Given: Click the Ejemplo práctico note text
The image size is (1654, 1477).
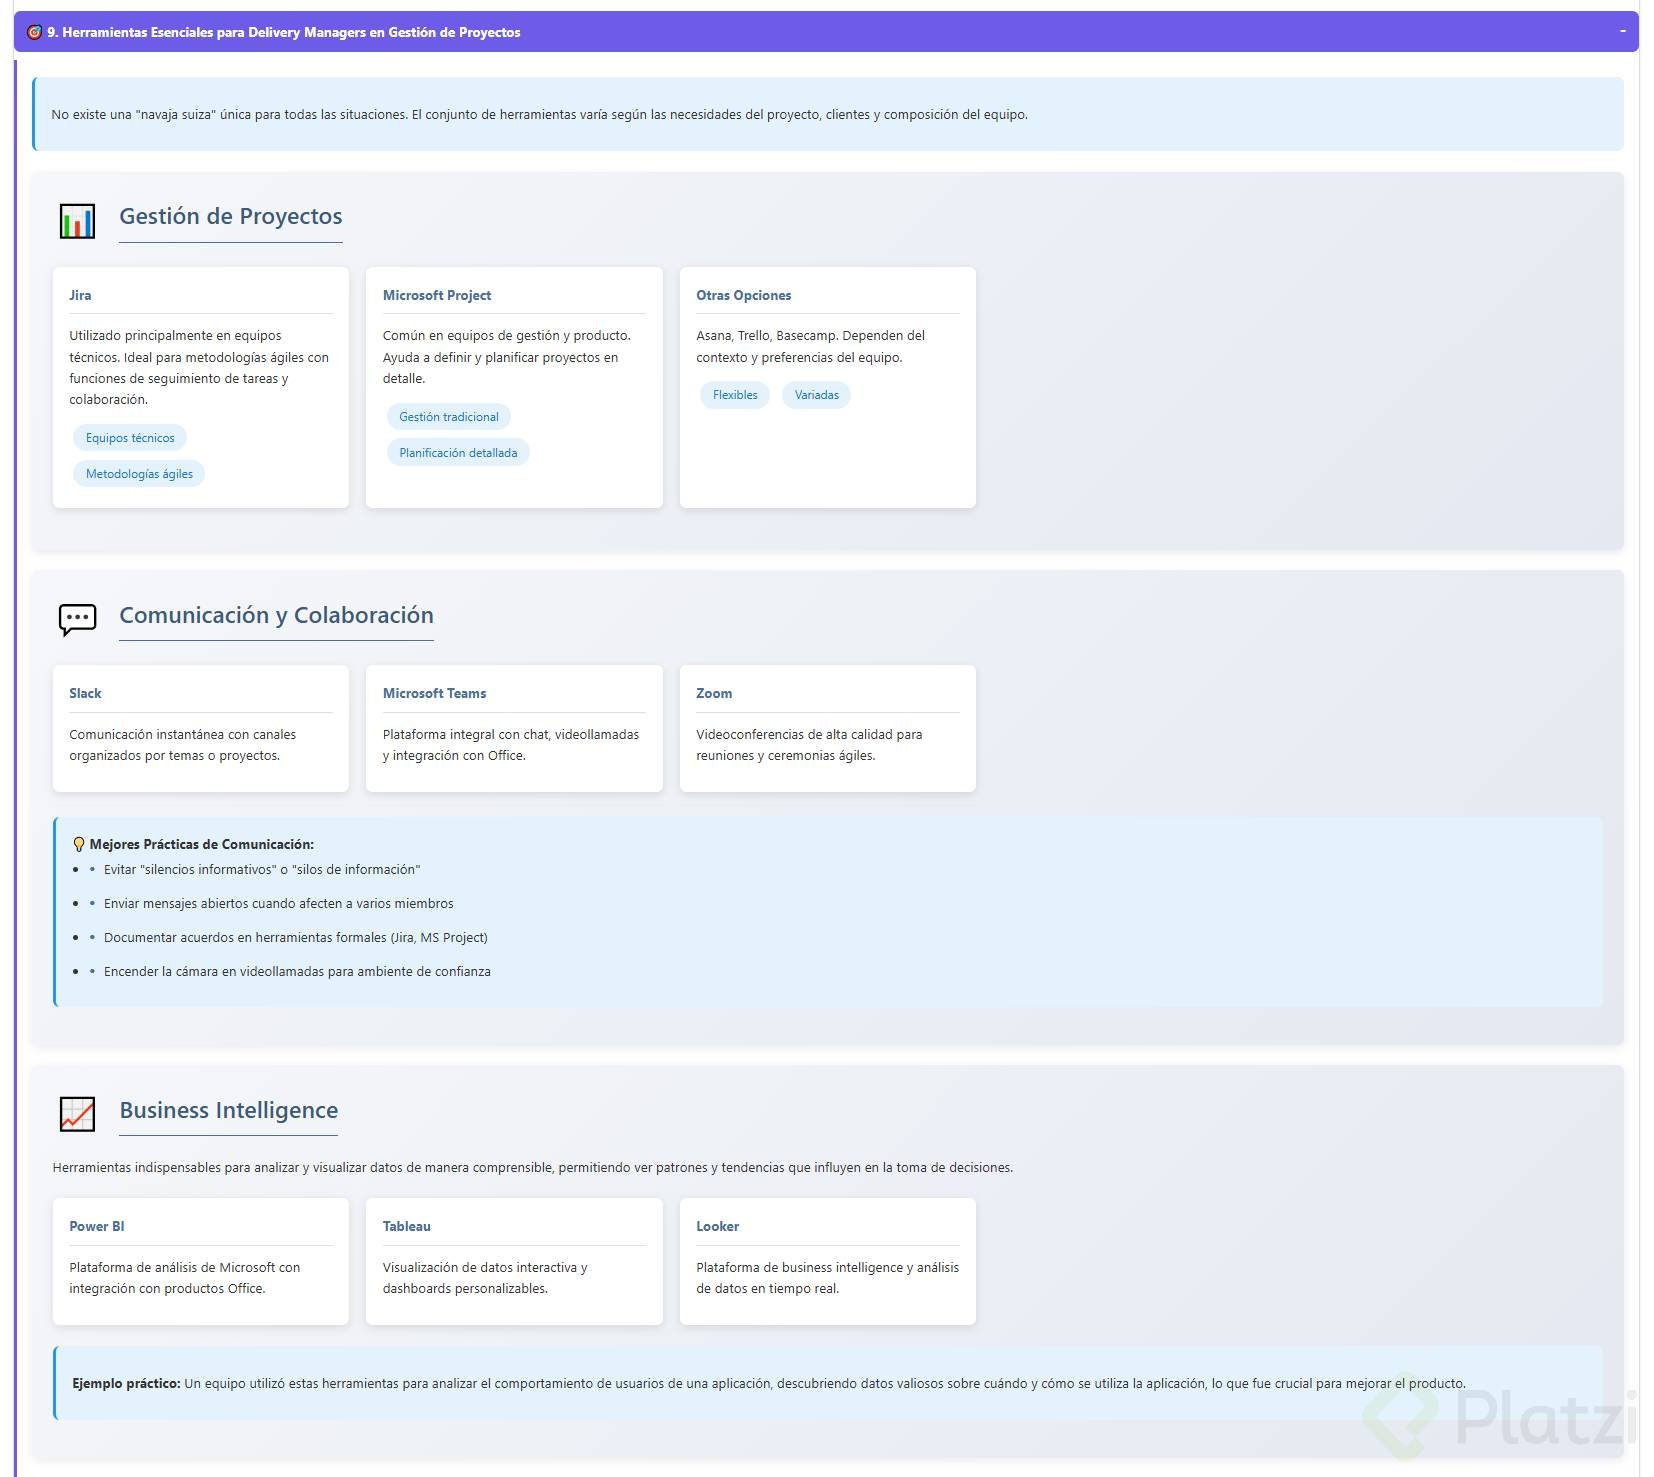Looking at the screenshot, I should pos(769,1384).
